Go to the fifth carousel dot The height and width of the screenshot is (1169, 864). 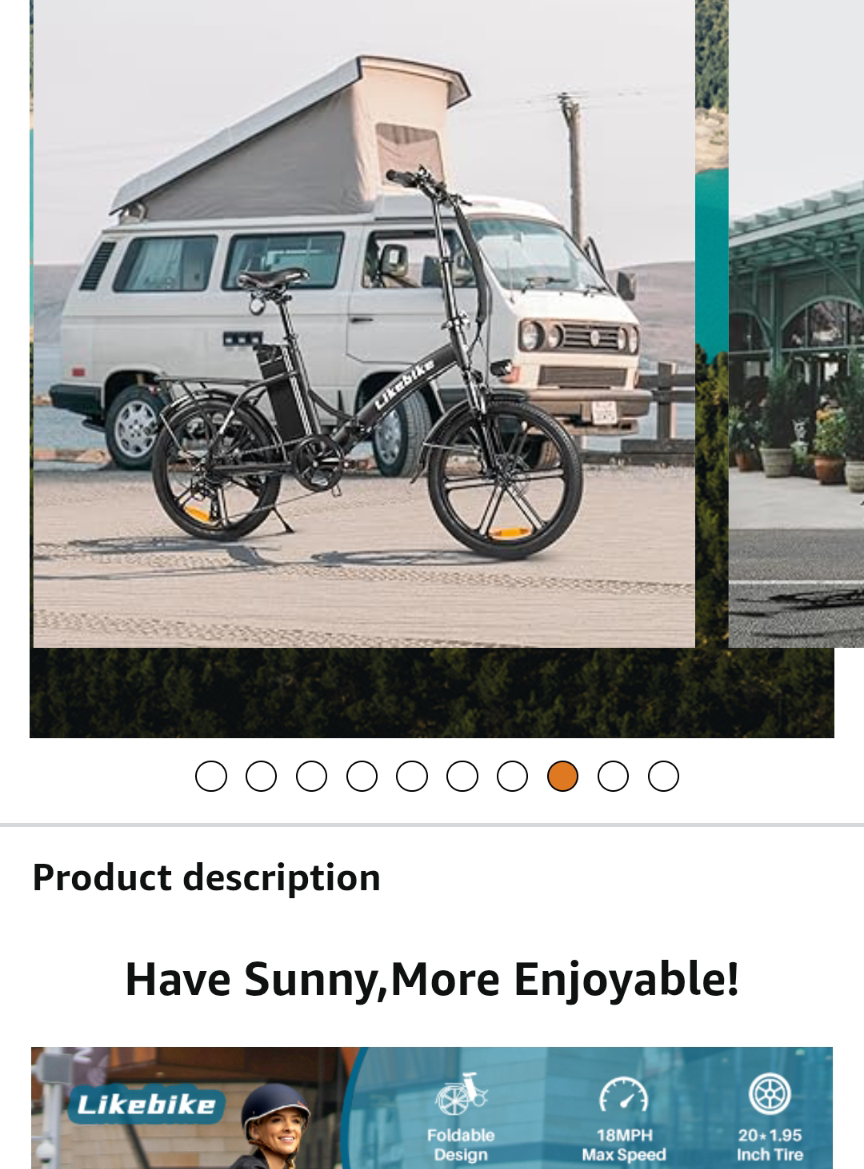tap(411, 776)
